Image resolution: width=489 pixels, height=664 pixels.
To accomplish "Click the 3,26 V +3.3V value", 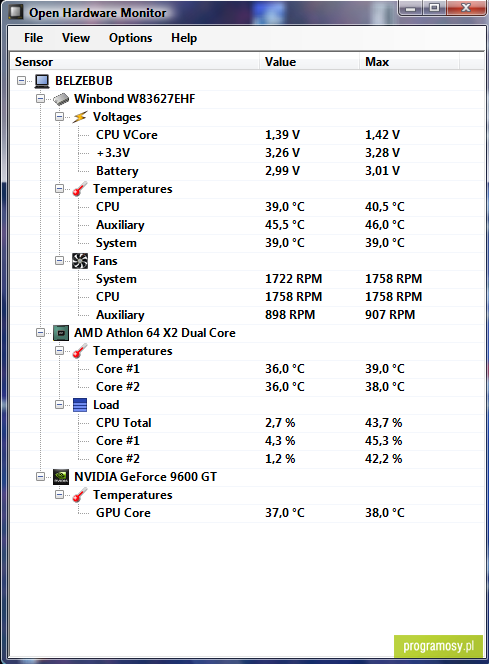I will point(282,153).
